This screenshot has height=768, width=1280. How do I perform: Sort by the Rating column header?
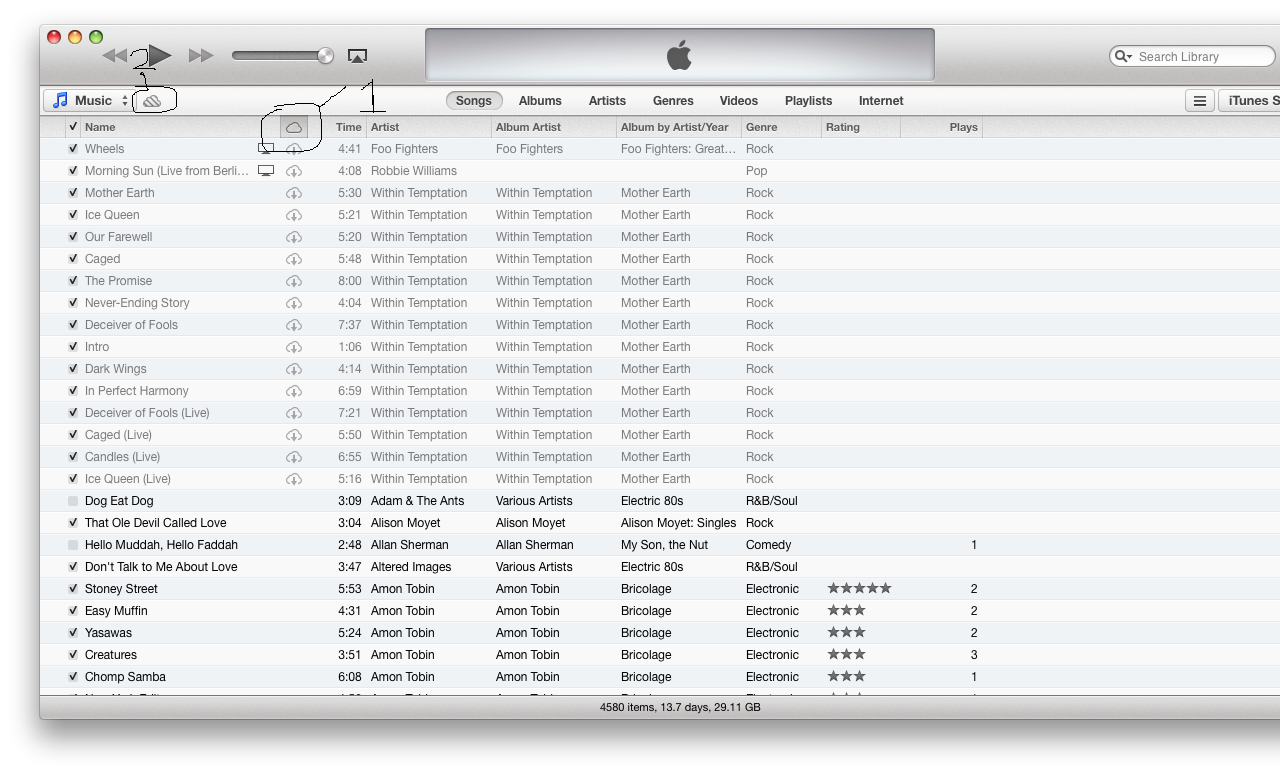[861, 127]
